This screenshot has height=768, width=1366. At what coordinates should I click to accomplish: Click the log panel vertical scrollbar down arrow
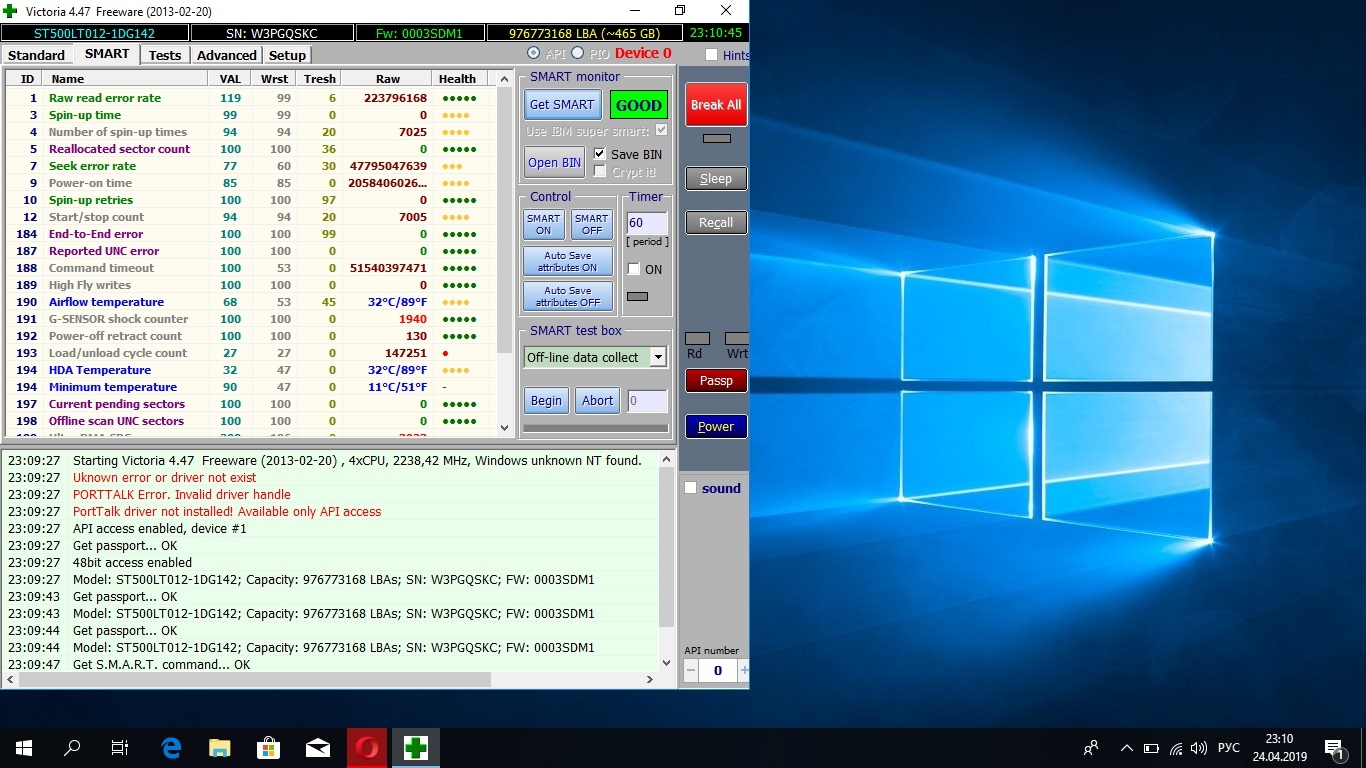[667, 662]
